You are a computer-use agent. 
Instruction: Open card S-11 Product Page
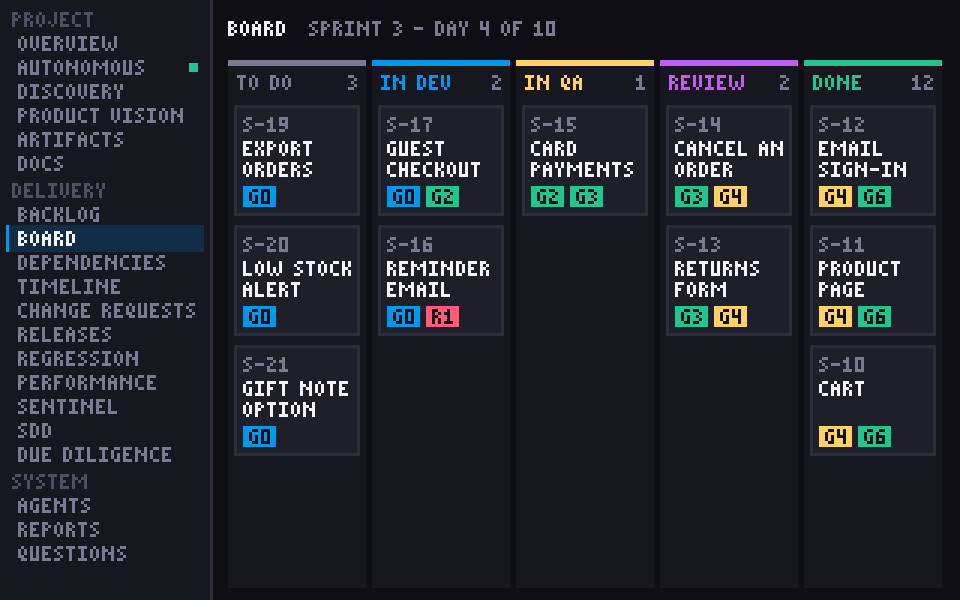pos(872,280)
